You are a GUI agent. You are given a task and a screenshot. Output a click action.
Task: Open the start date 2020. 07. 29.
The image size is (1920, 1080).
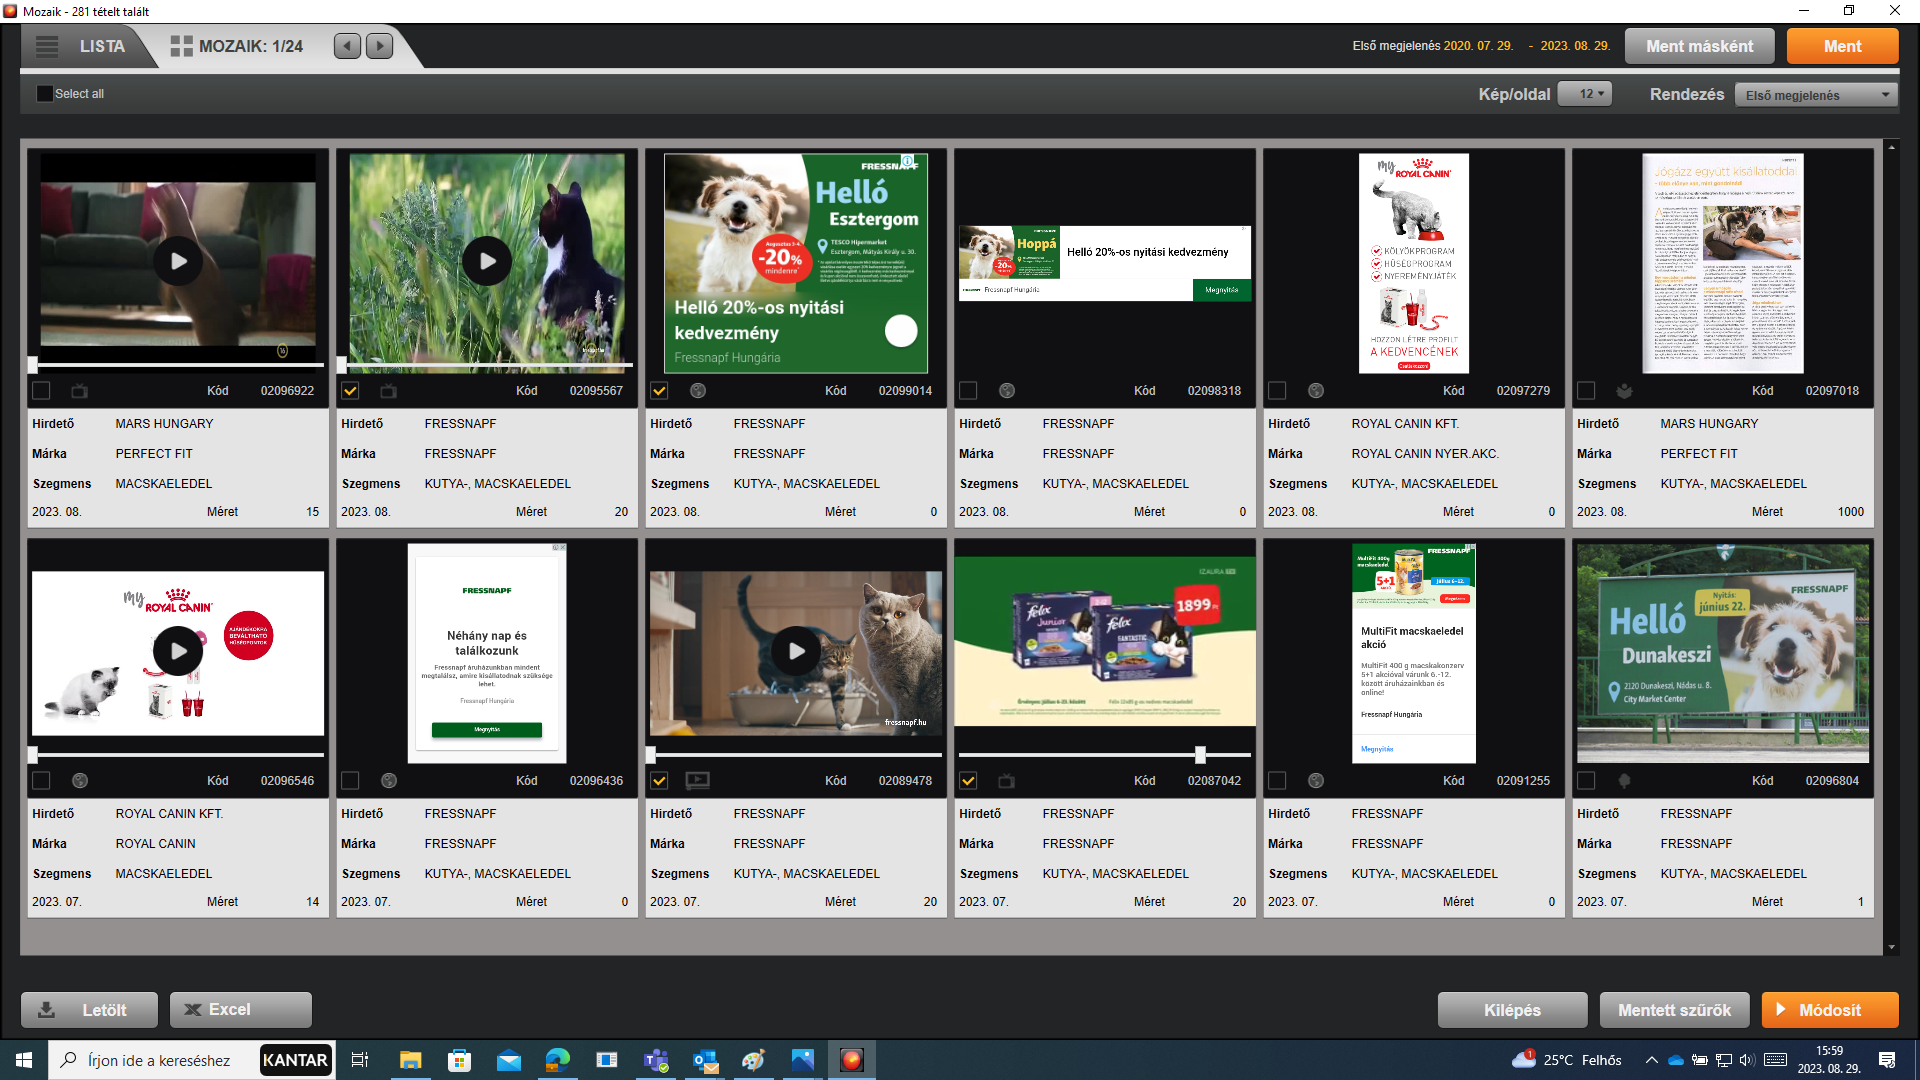(x=1478, y=46)
